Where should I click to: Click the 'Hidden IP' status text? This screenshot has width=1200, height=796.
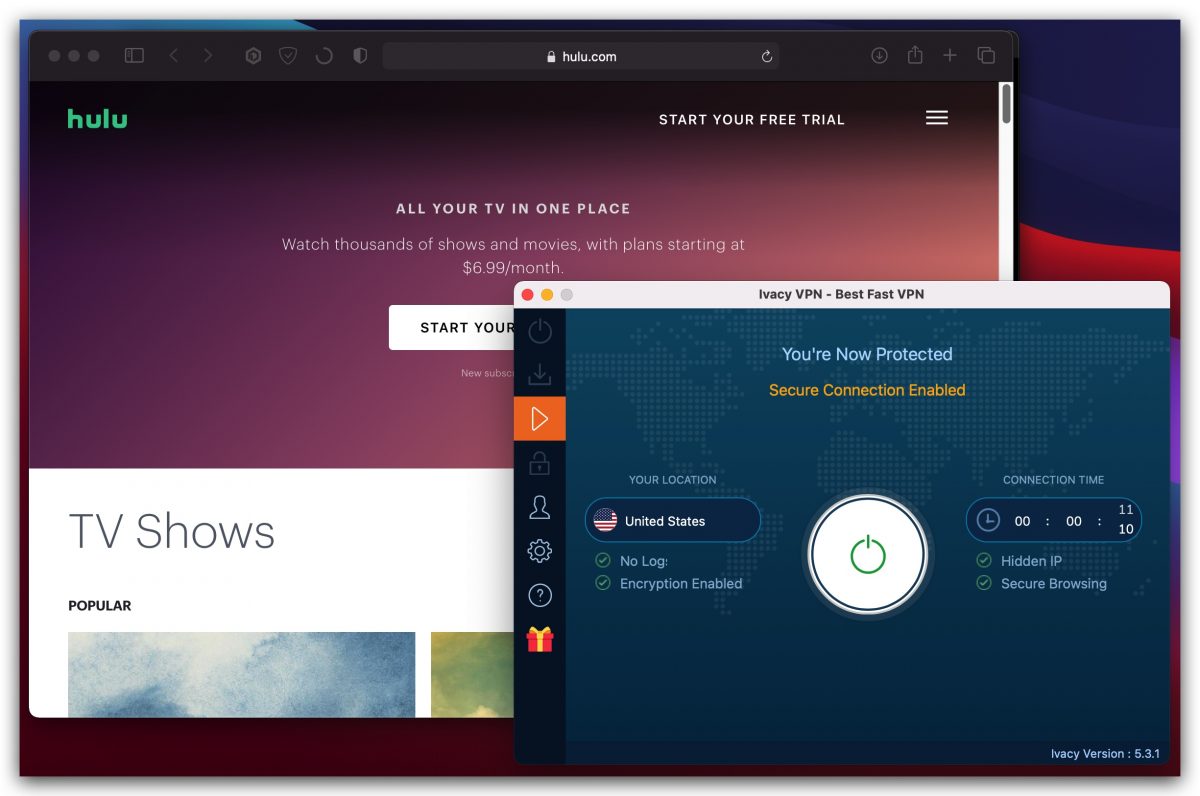click(1031, 561)
